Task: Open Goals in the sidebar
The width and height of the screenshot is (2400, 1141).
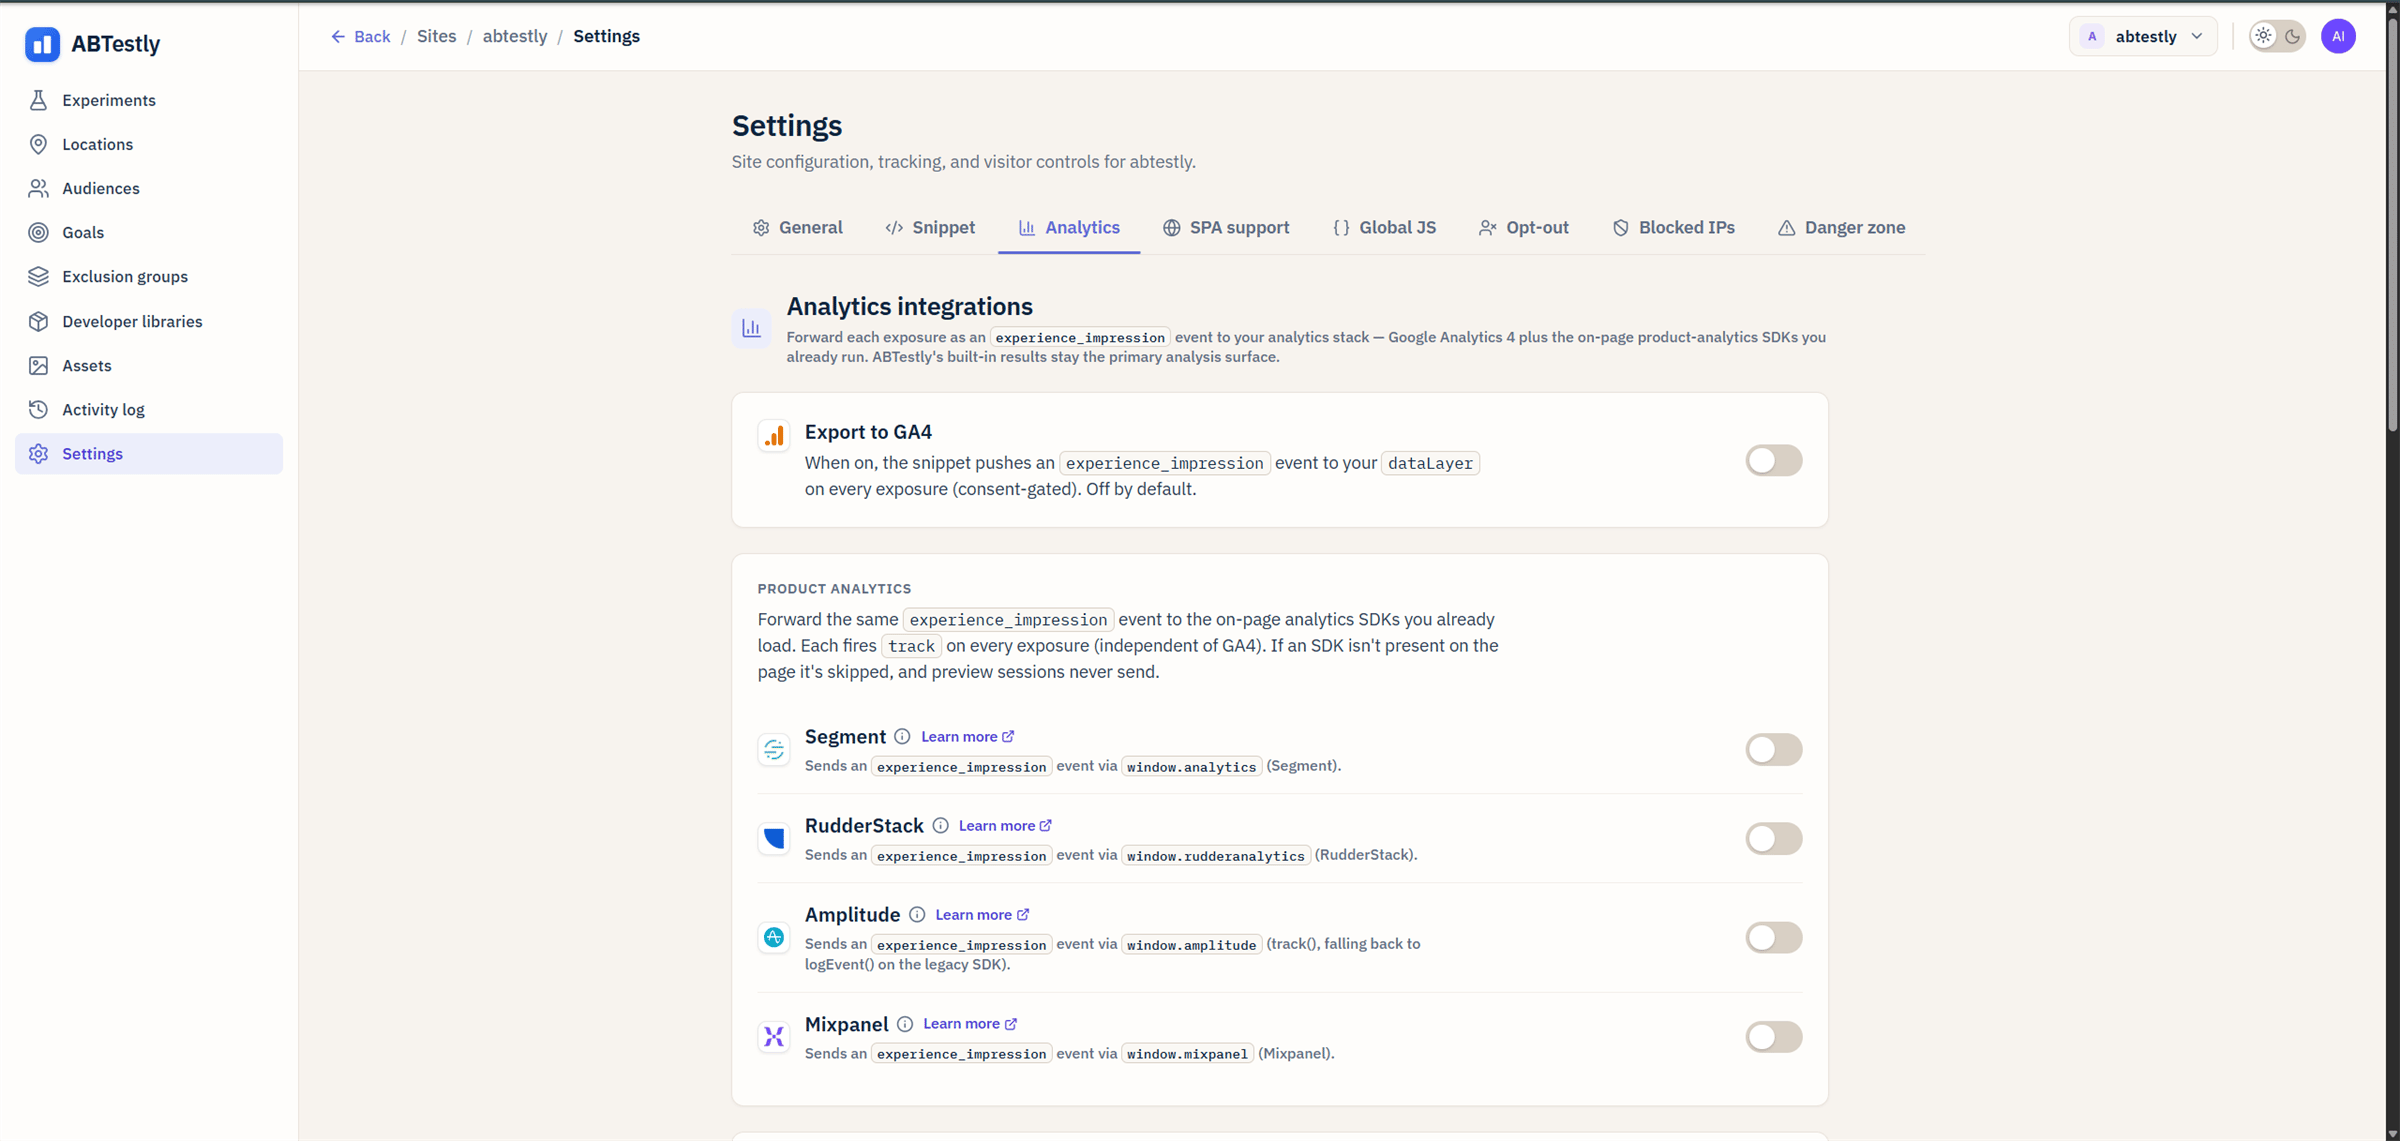Action: pyautogui.click(x=149, y=232)
